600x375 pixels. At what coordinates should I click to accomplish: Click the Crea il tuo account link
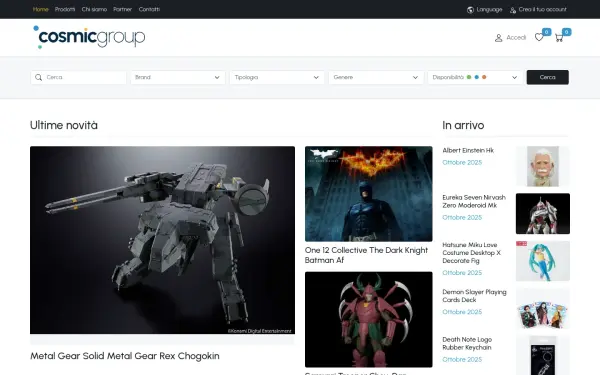click(538, 10)
